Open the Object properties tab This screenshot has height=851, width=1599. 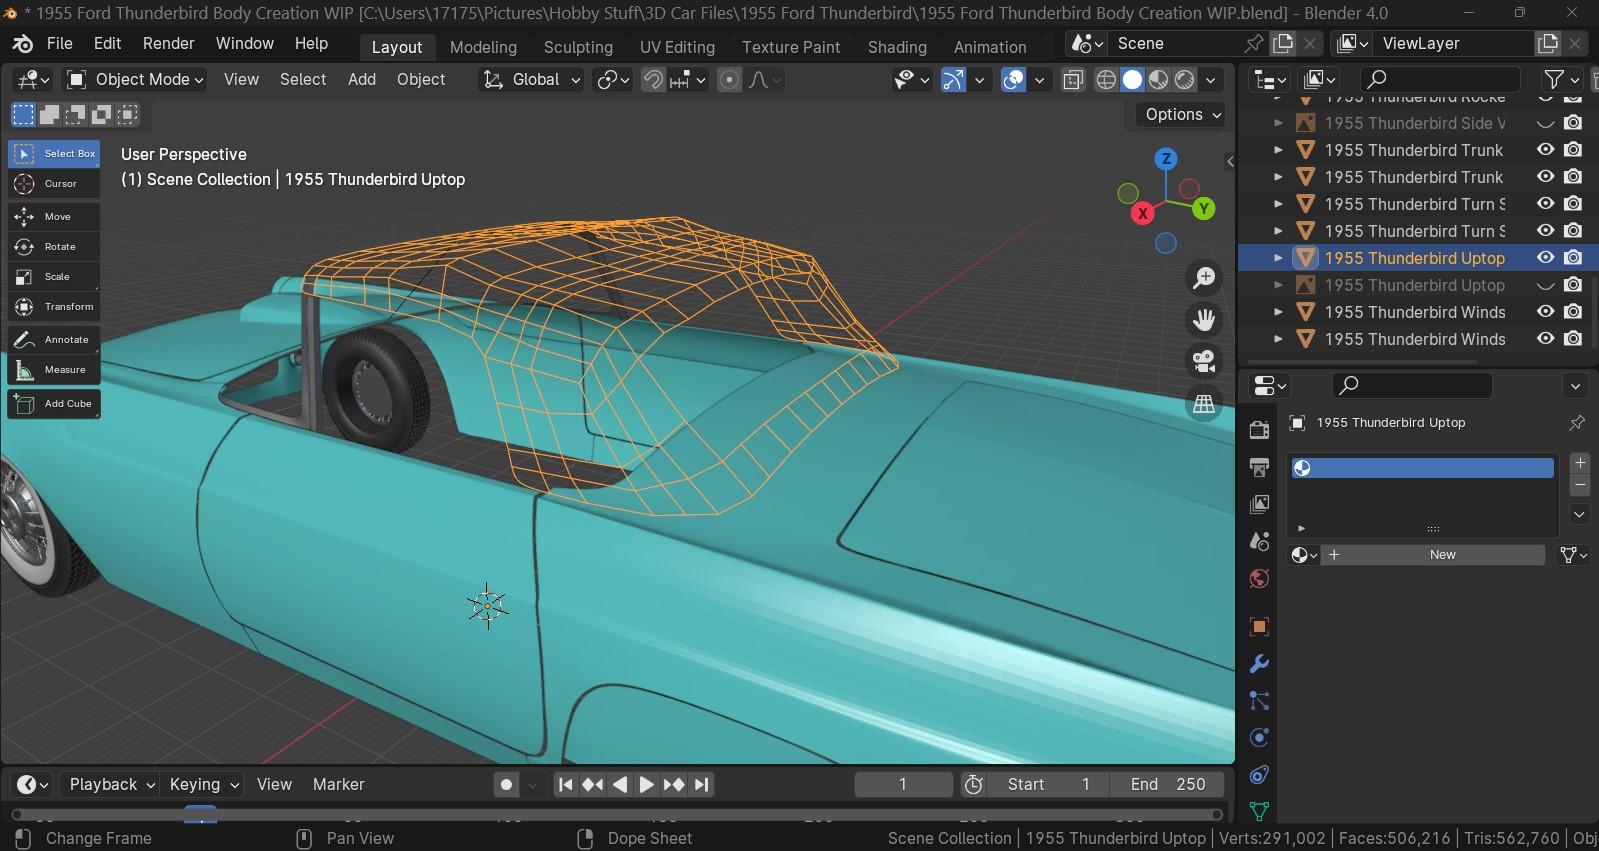1259,627
